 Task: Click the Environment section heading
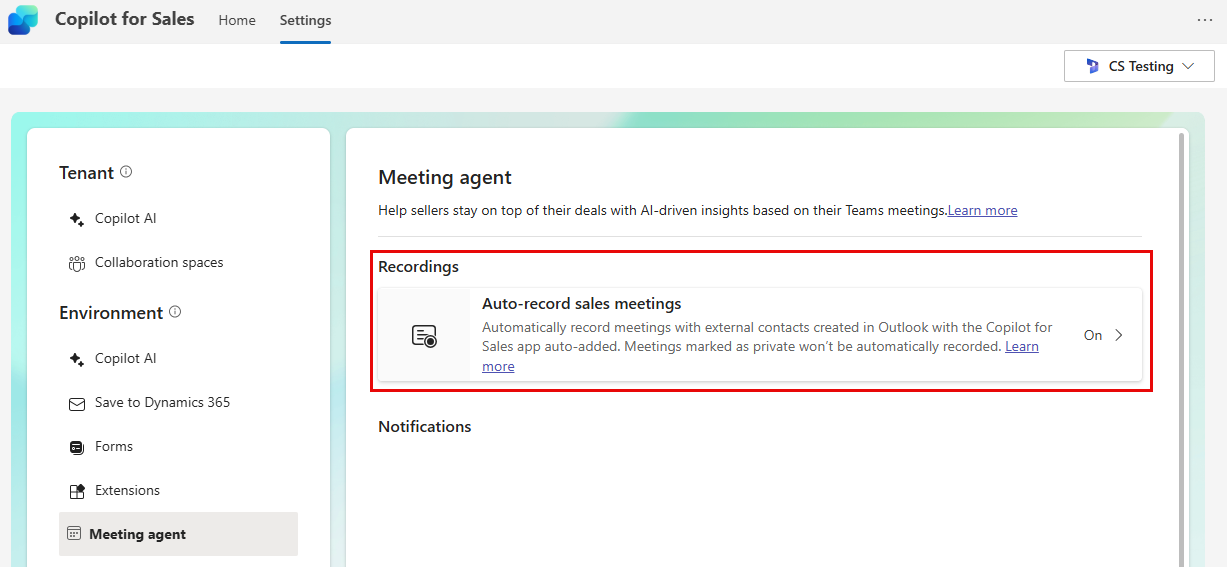tap(111, 313)
